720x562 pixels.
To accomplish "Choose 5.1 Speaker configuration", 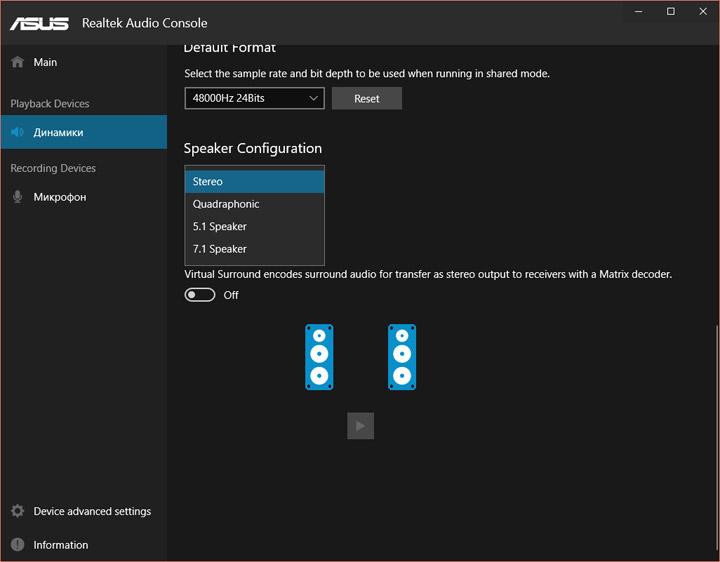I will click(254, 226).
